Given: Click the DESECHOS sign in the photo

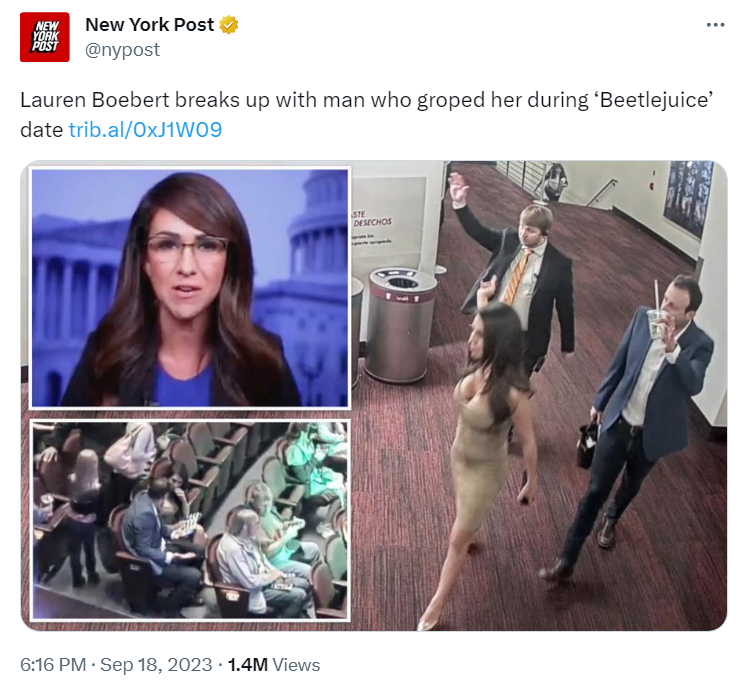Looking at the screenshot, I should [372, 222].
